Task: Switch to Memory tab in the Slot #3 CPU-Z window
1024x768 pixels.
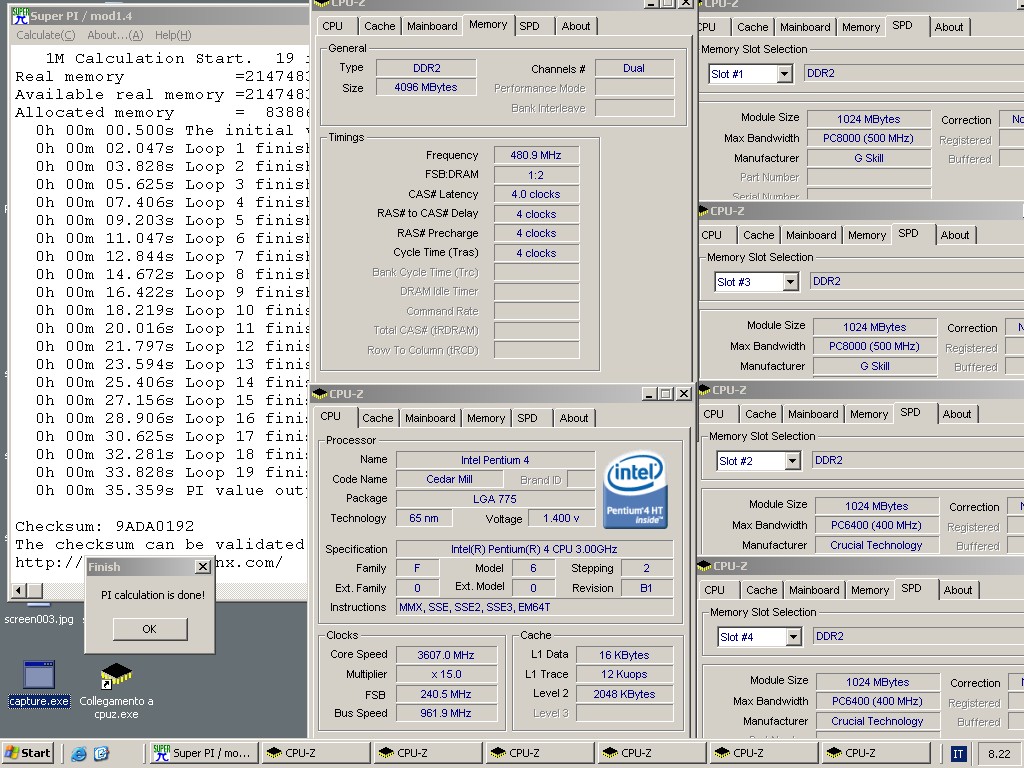Action: (867, 235)
